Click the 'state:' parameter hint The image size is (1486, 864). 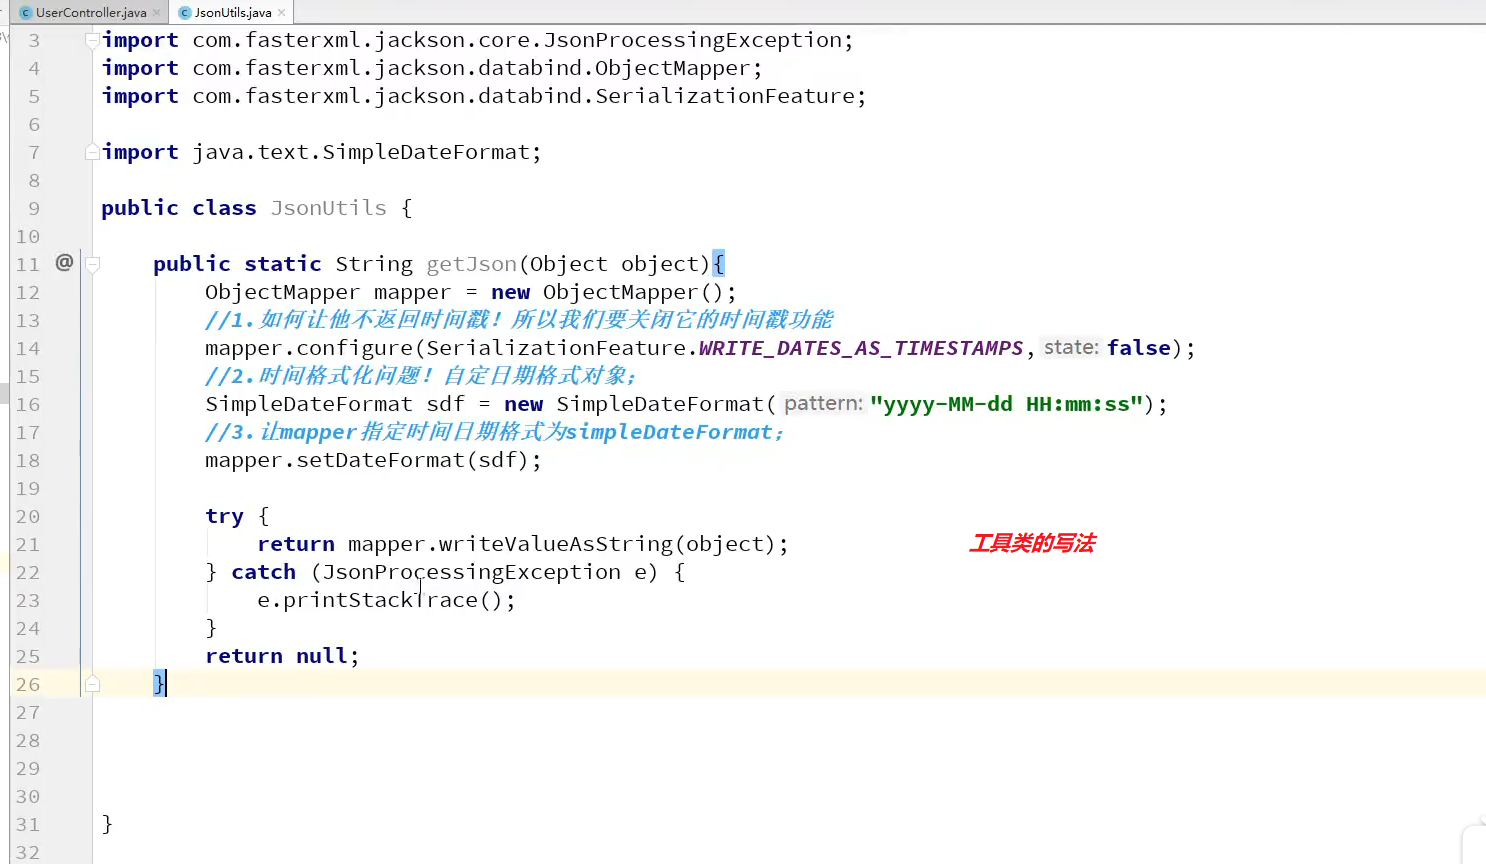click(x=1071, y=347)
